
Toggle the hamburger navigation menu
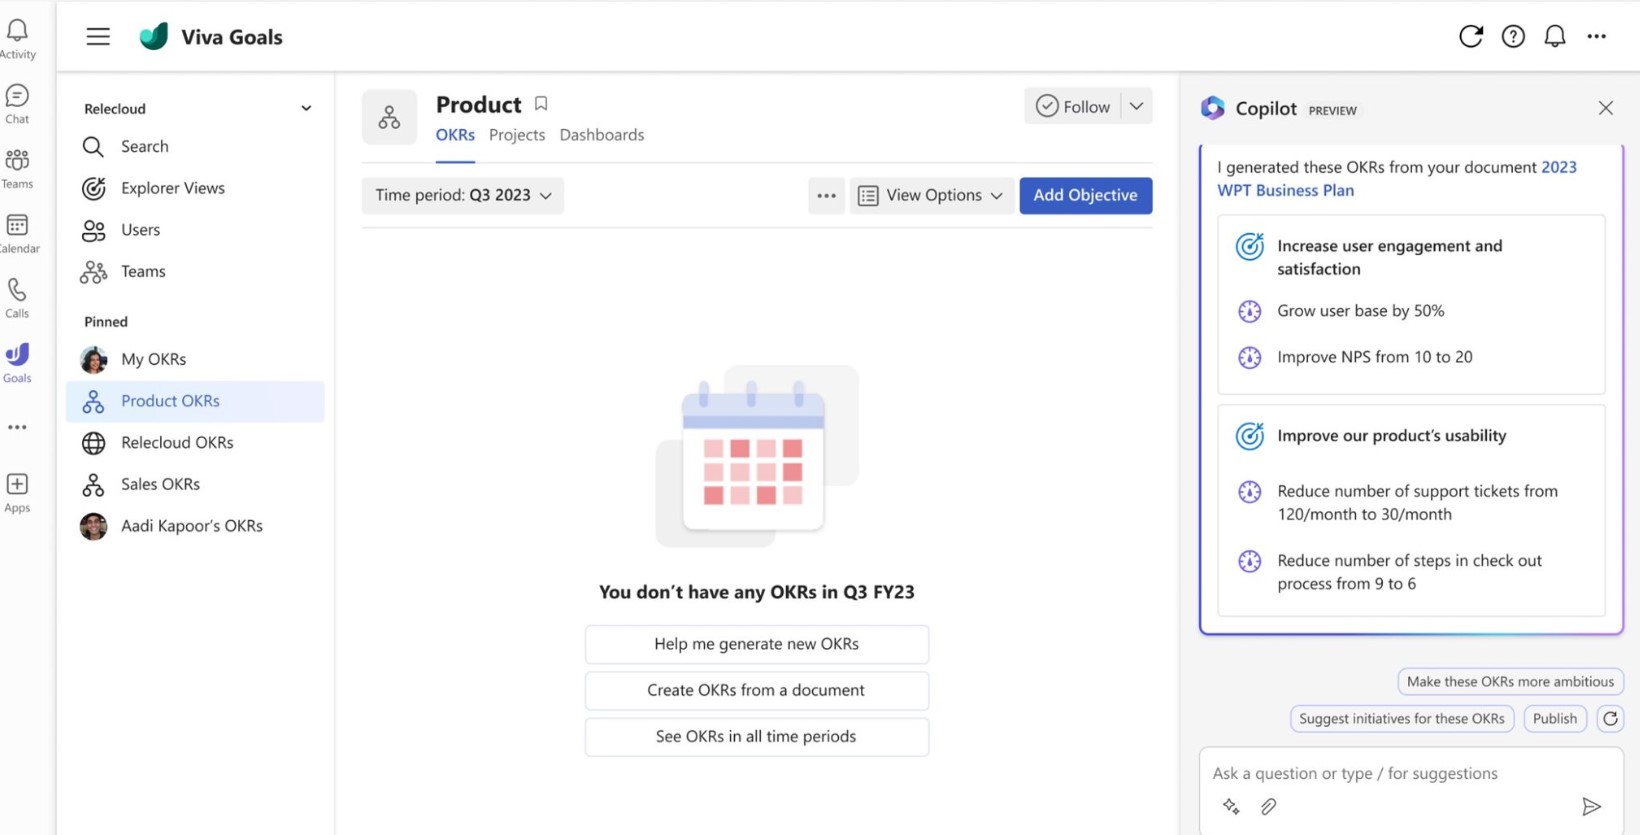click(98, 37)
